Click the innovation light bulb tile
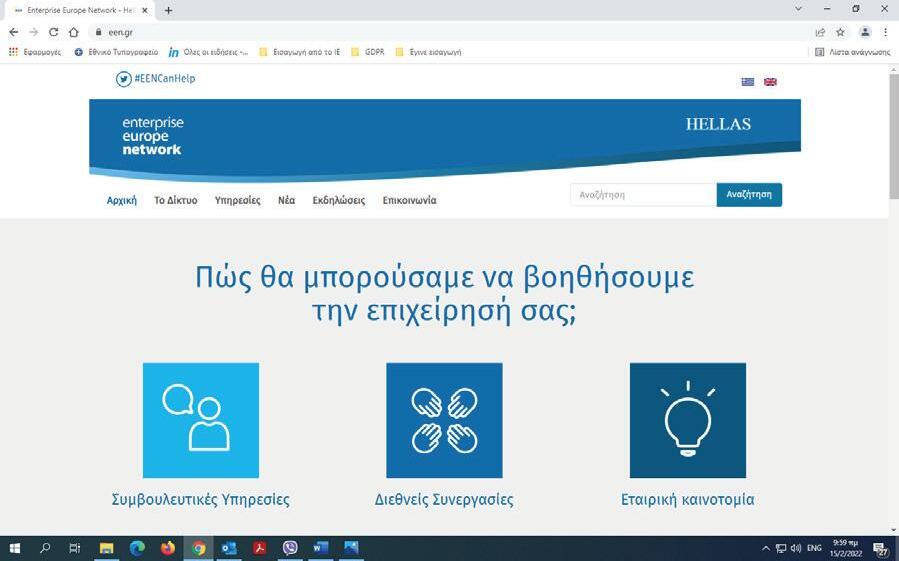This screenshot has height=561, width=899. (x=687, y=420)
